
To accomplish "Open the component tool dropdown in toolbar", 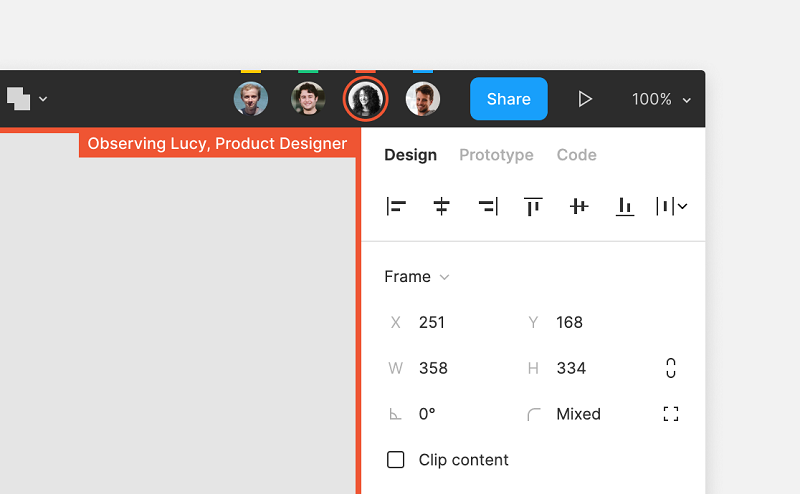I will tap(27, 99).
